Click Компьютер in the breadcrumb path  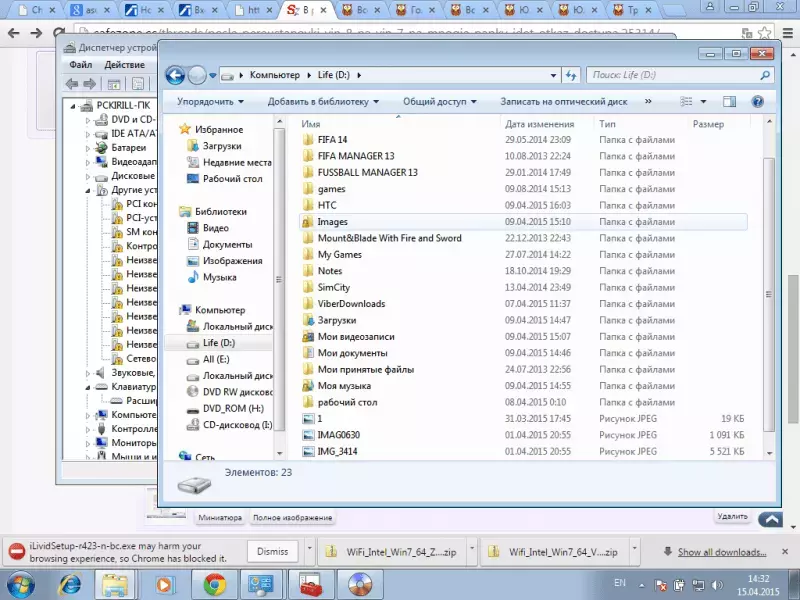point(274,75)
